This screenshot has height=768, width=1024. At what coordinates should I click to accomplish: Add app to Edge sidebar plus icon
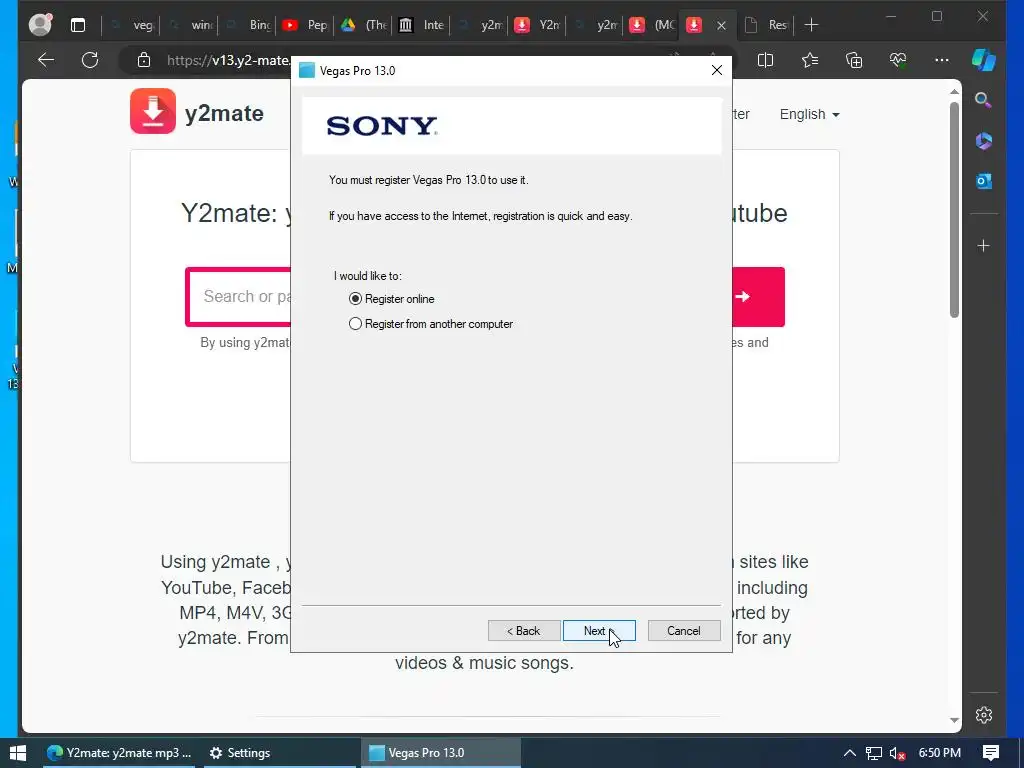coord(984,246)
